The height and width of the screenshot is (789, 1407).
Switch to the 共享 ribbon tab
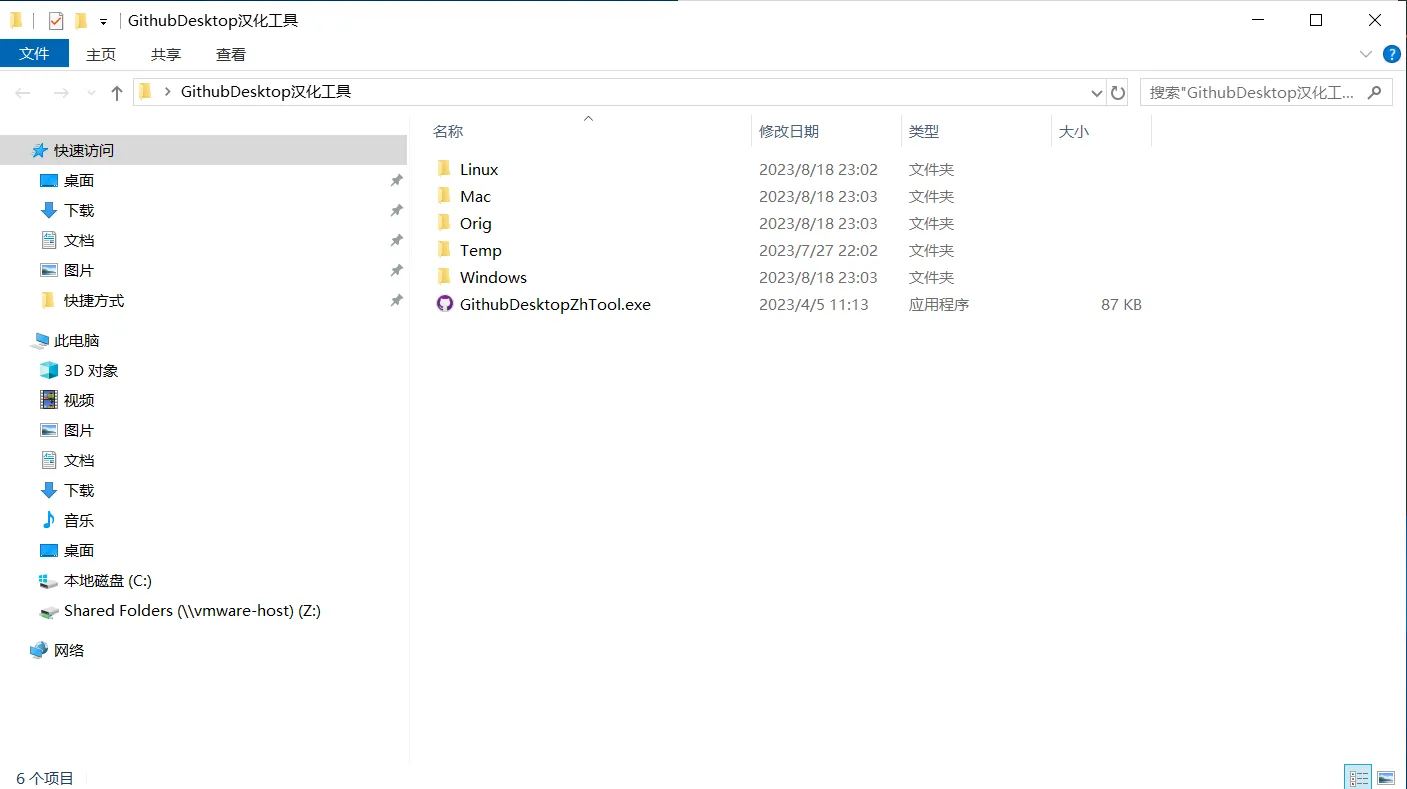click(166, 54)
